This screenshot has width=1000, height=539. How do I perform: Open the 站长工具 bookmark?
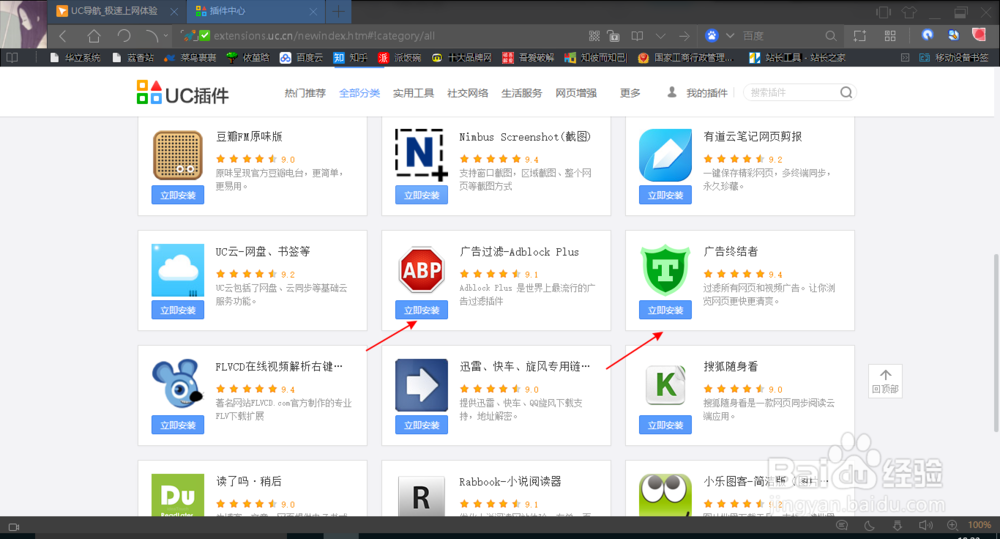click(x=797, y=57)
